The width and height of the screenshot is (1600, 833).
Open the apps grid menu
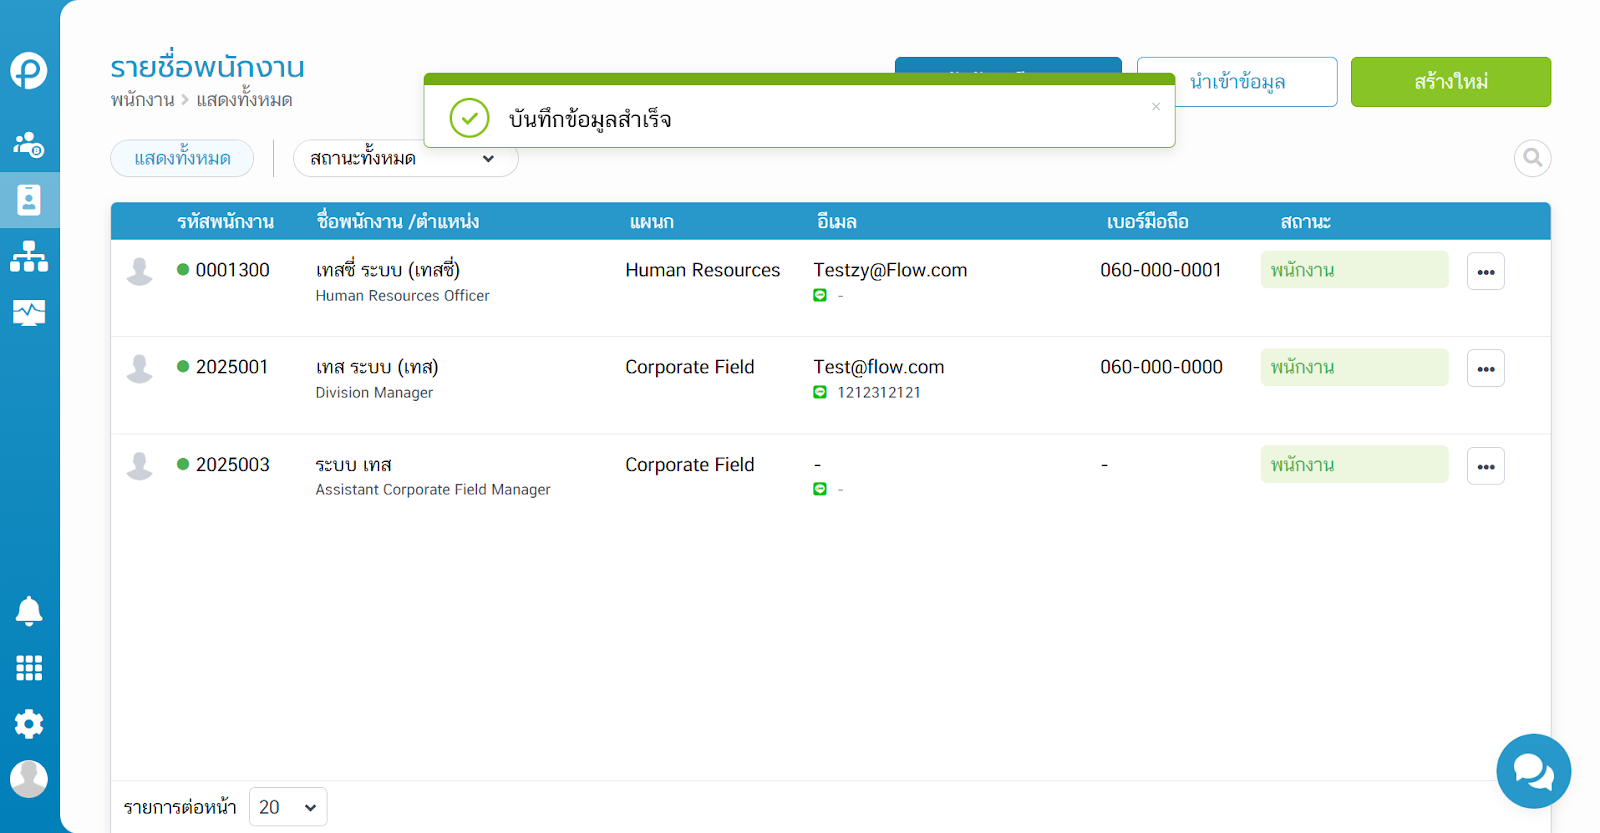tap(29, 668)
